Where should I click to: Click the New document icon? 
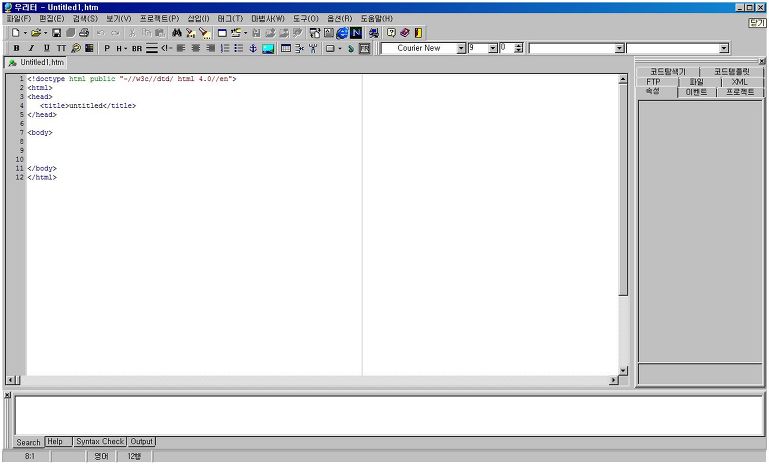click(14, 33)
